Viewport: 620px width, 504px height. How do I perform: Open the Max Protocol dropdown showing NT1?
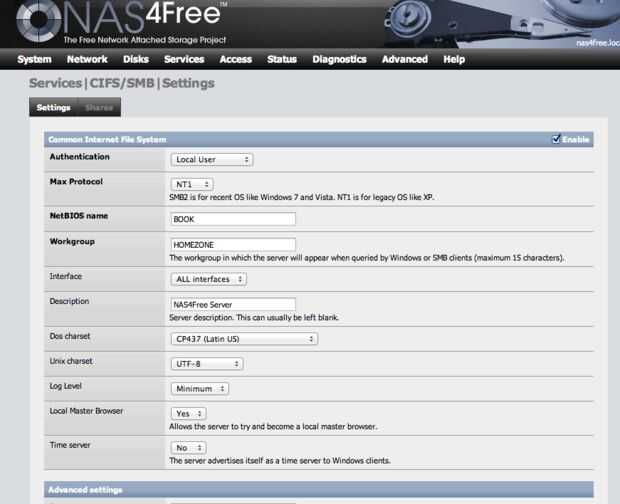192,185
